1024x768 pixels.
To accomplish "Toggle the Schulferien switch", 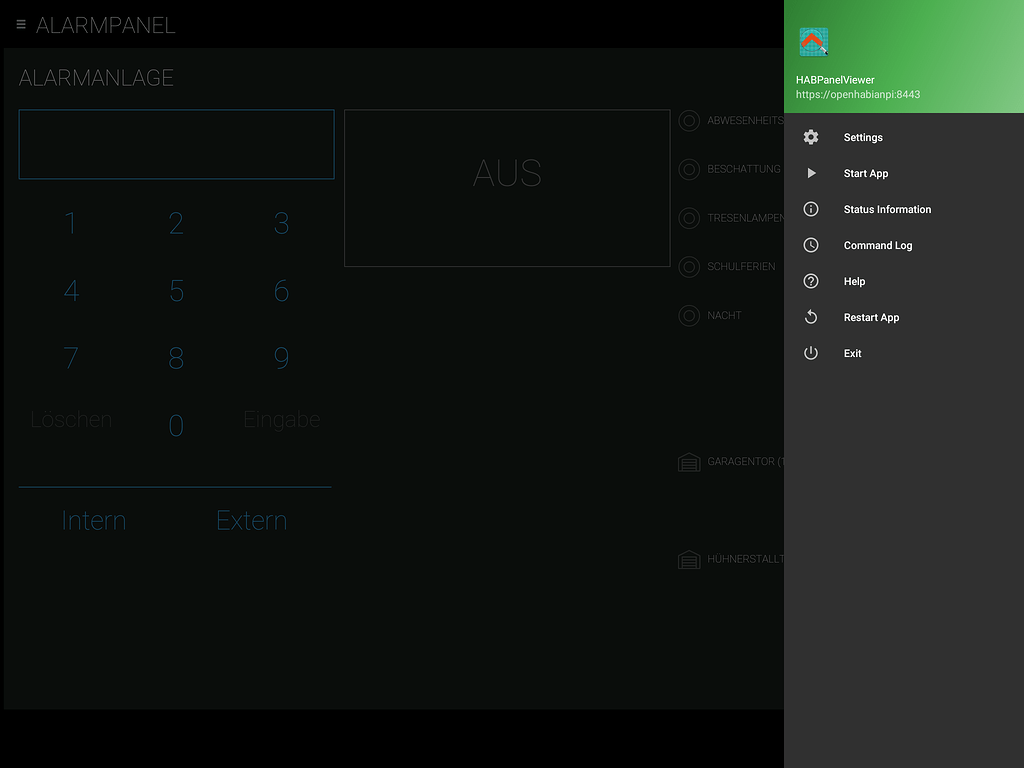I will click(x=689, y=266).
